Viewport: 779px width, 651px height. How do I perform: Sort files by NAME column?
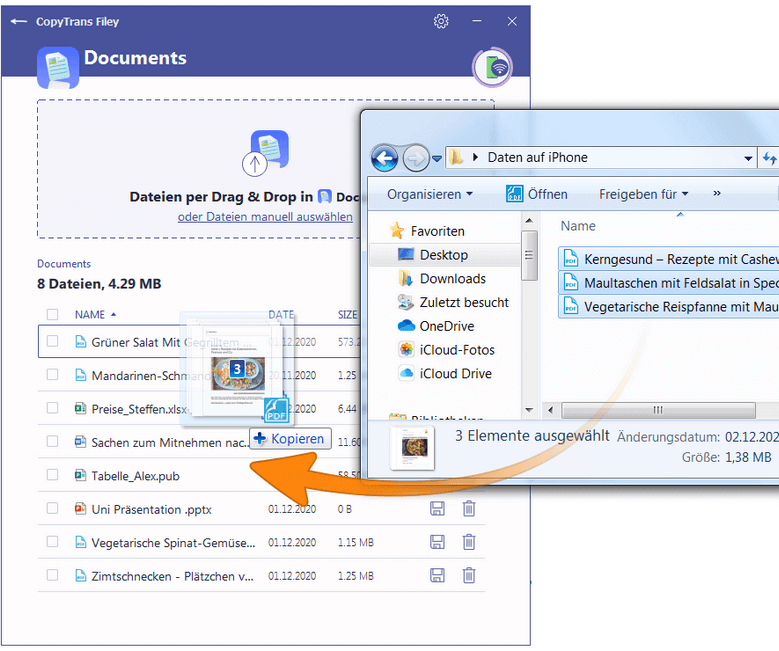coord(95,315)
